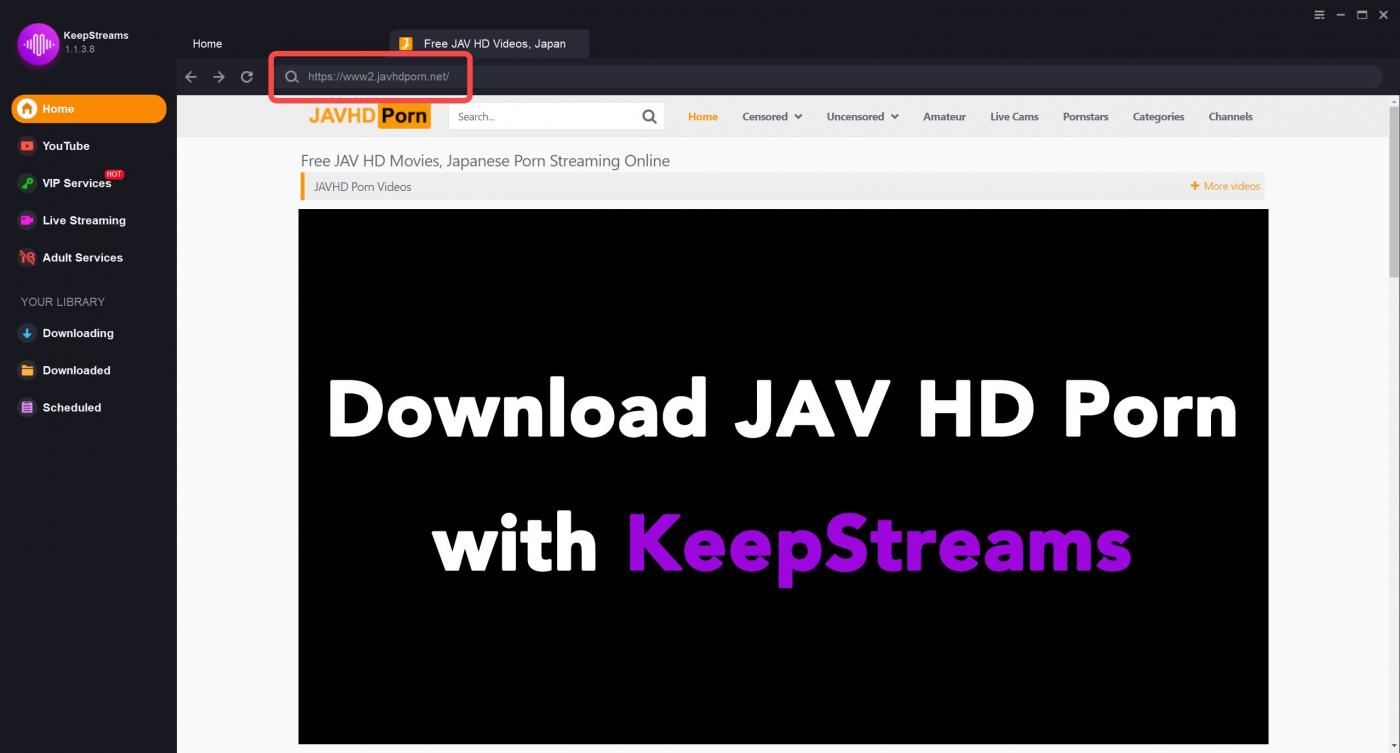Click the Scheduled list icon
This screenshot has width=1400, height=753.
27,407
